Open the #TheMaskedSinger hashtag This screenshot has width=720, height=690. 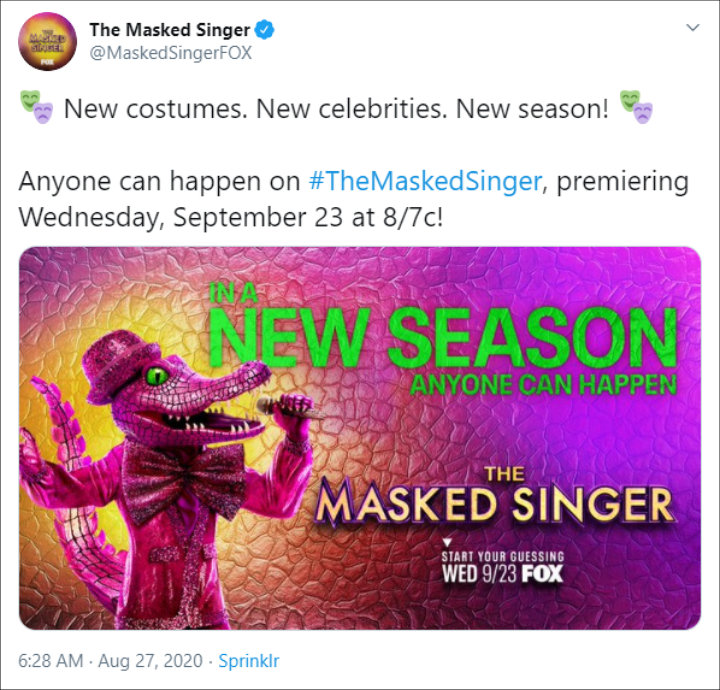(x=425, y=181)
